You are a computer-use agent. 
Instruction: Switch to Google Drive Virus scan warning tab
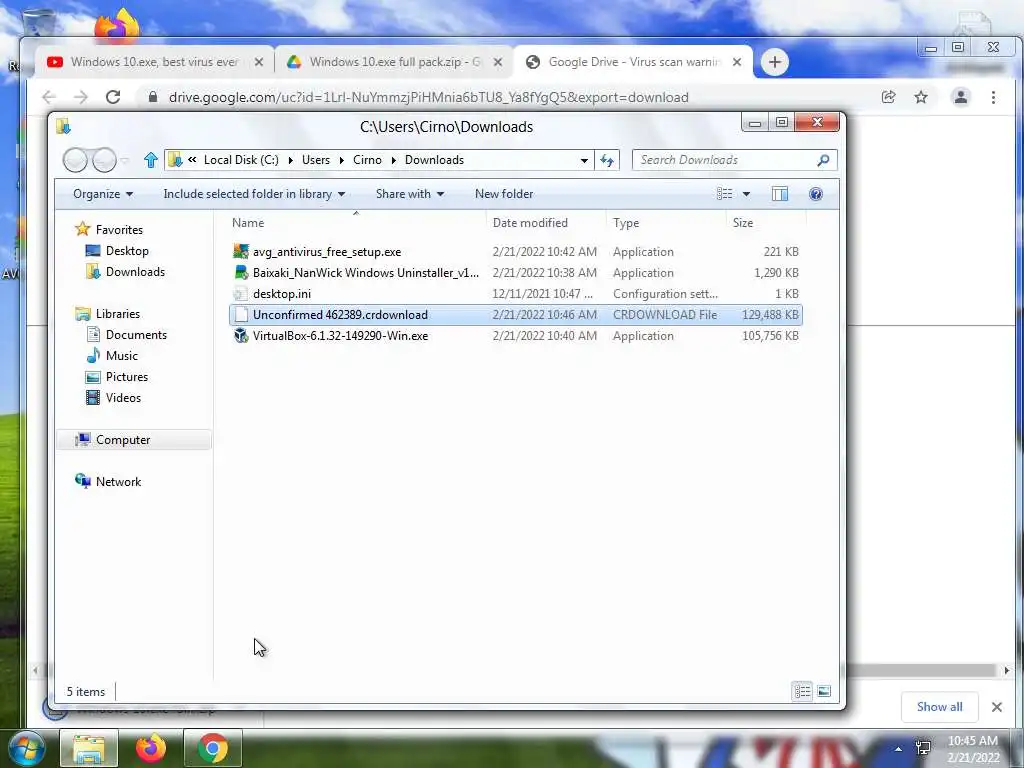634,62
